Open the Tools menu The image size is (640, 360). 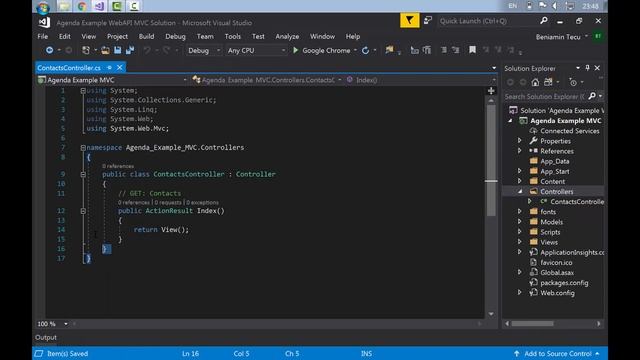(232, 36)
